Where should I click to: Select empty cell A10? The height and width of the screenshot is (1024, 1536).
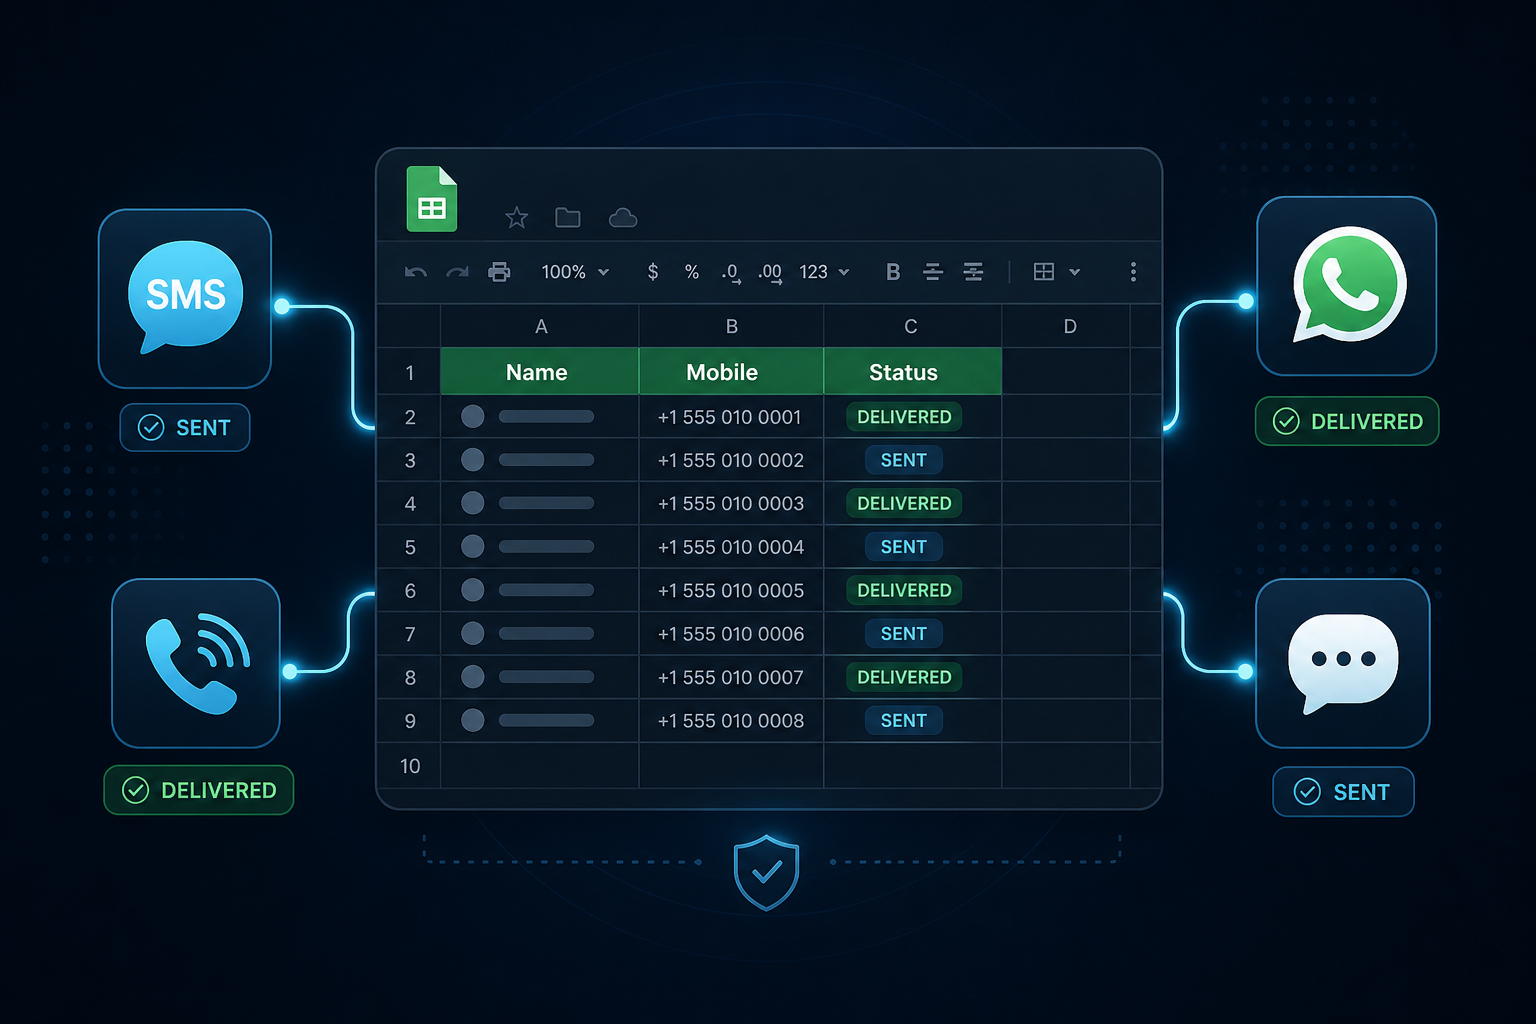coord(540,766)
